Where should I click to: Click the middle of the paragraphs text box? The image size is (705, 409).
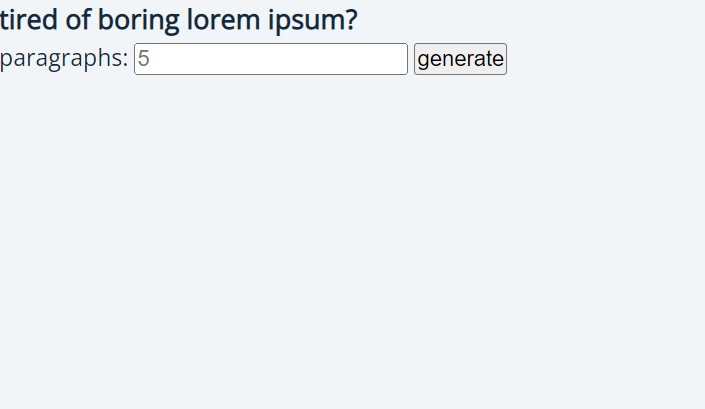pos(271,59)
